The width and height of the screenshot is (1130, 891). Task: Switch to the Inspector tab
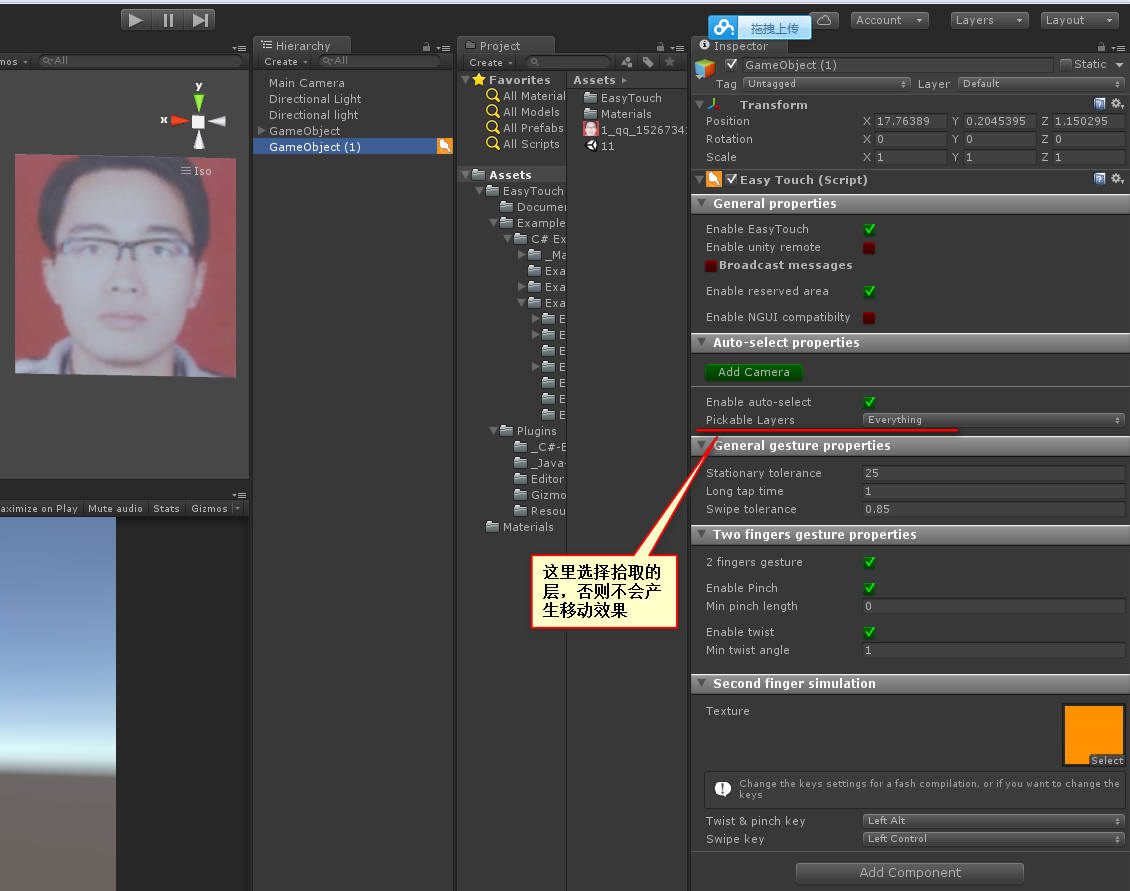(740, 45)
